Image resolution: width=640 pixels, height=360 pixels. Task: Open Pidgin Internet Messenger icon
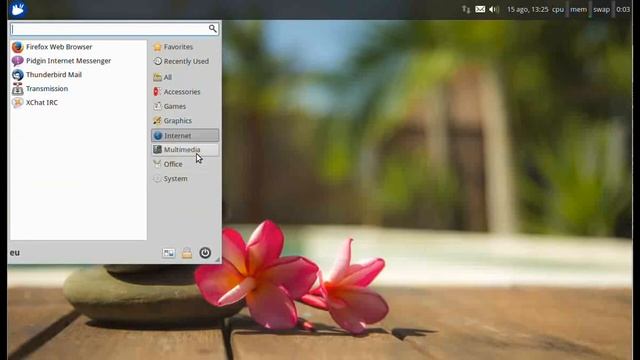(x=17, y=61)
